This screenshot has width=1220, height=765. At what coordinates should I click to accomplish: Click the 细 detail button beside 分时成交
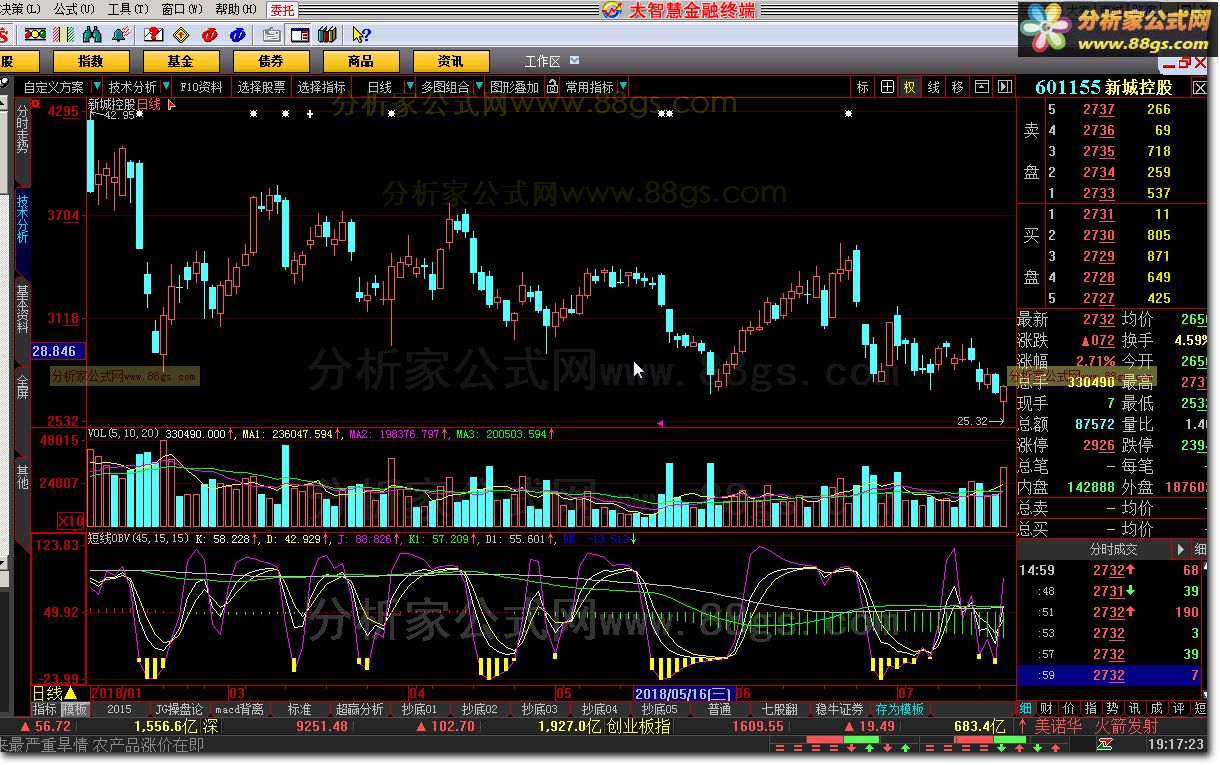tap(1199, 550)
